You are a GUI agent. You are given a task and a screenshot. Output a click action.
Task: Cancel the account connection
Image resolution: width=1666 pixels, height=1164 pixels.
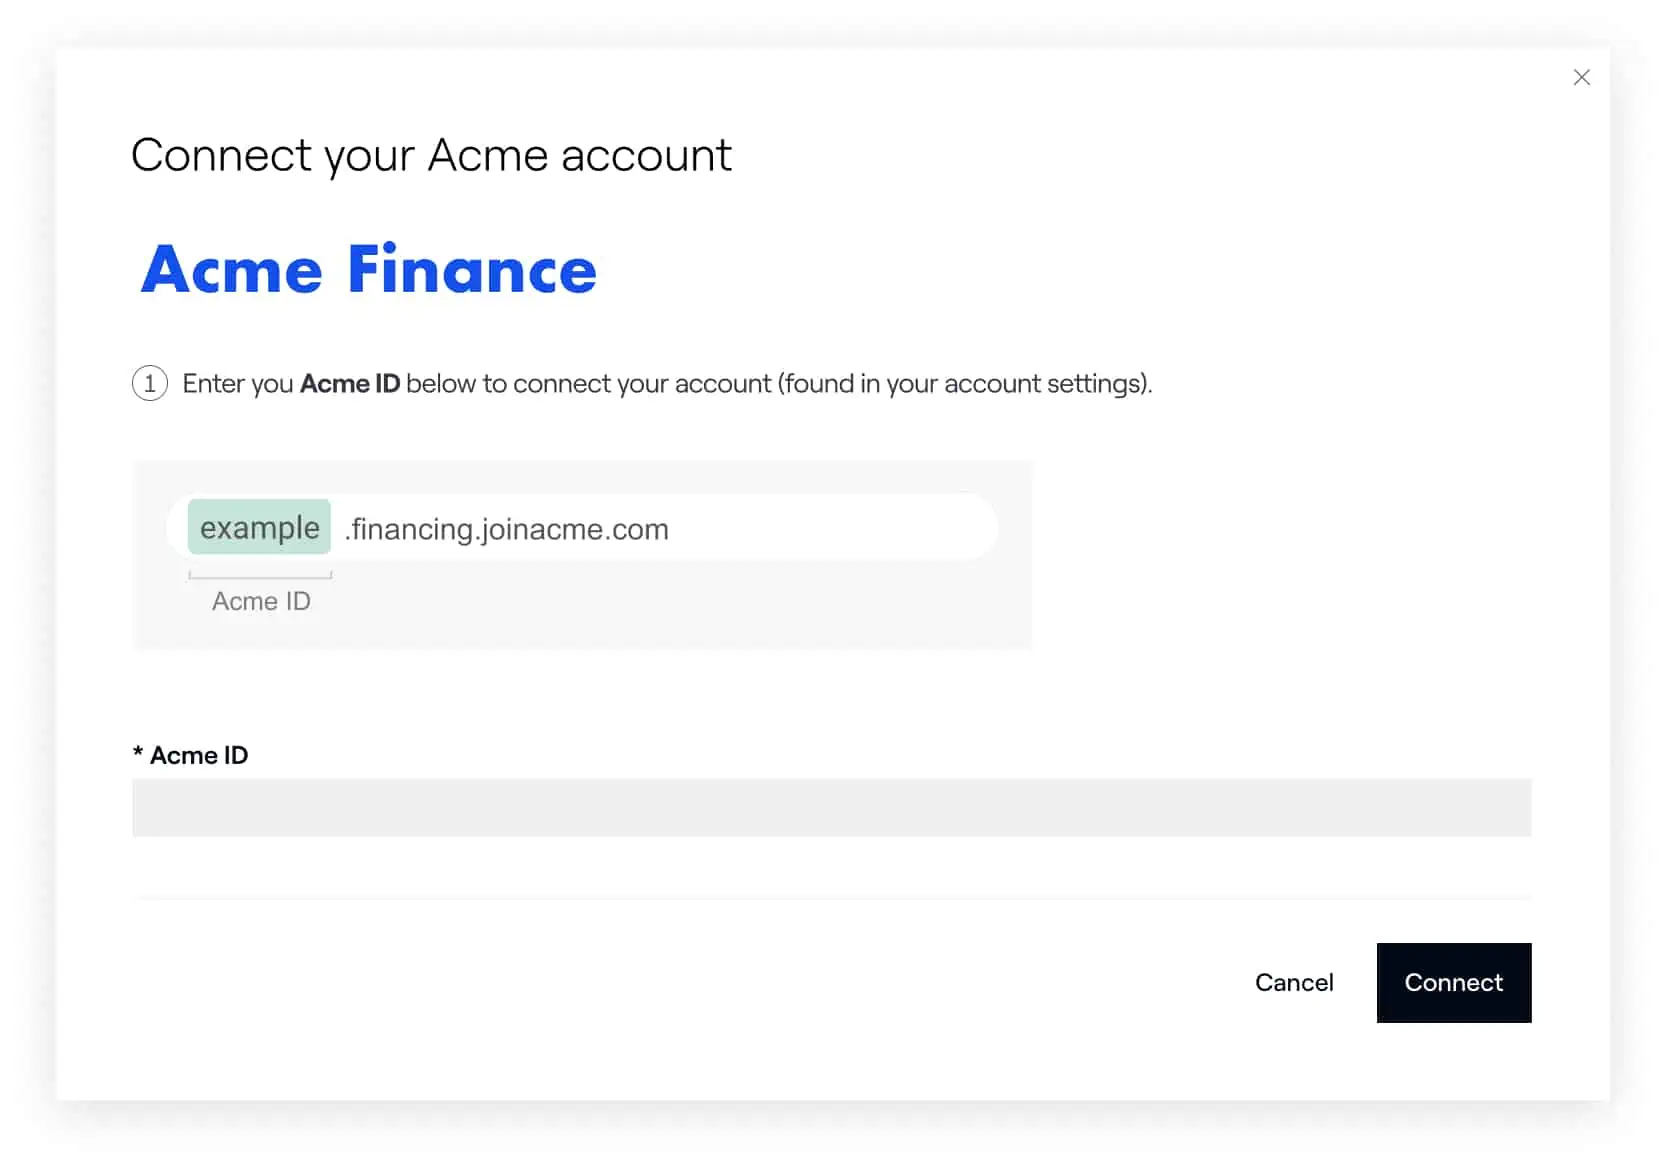tap(1294, 982)
